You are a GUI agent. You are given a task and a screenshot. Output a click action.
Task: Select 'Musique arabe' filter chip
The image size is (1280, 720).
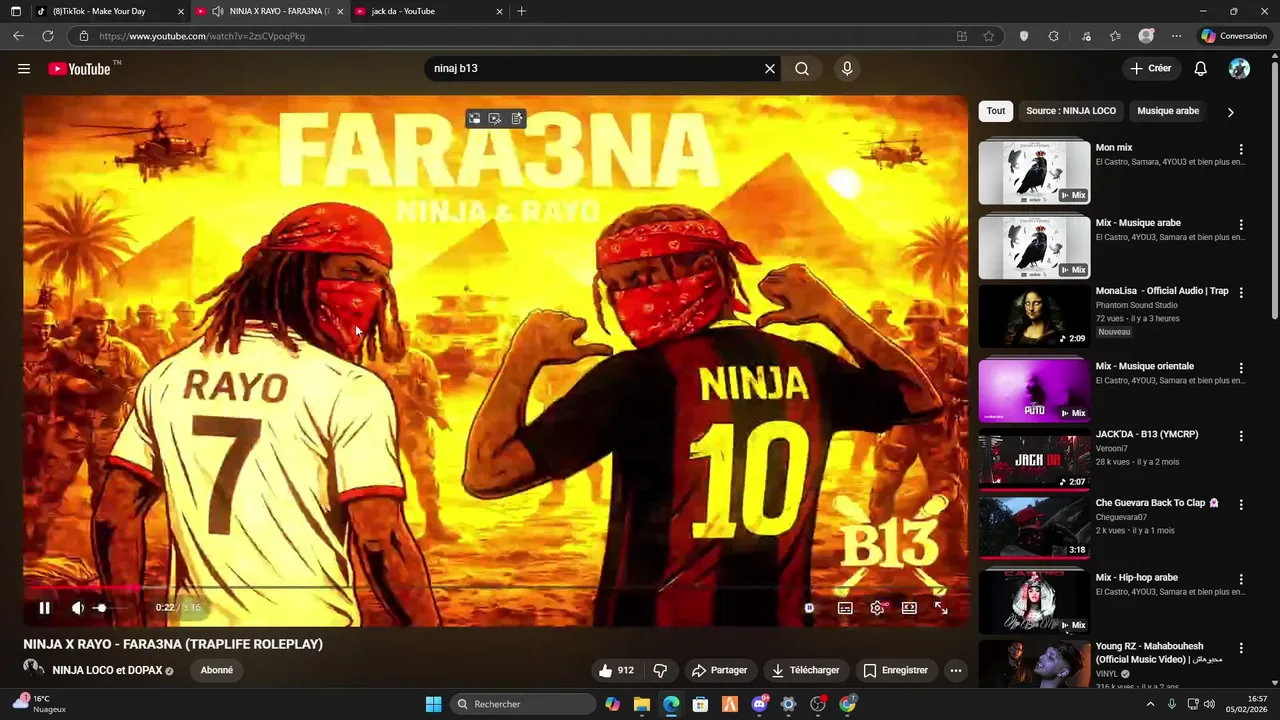pyautogui.click(x=1168, y=111)
